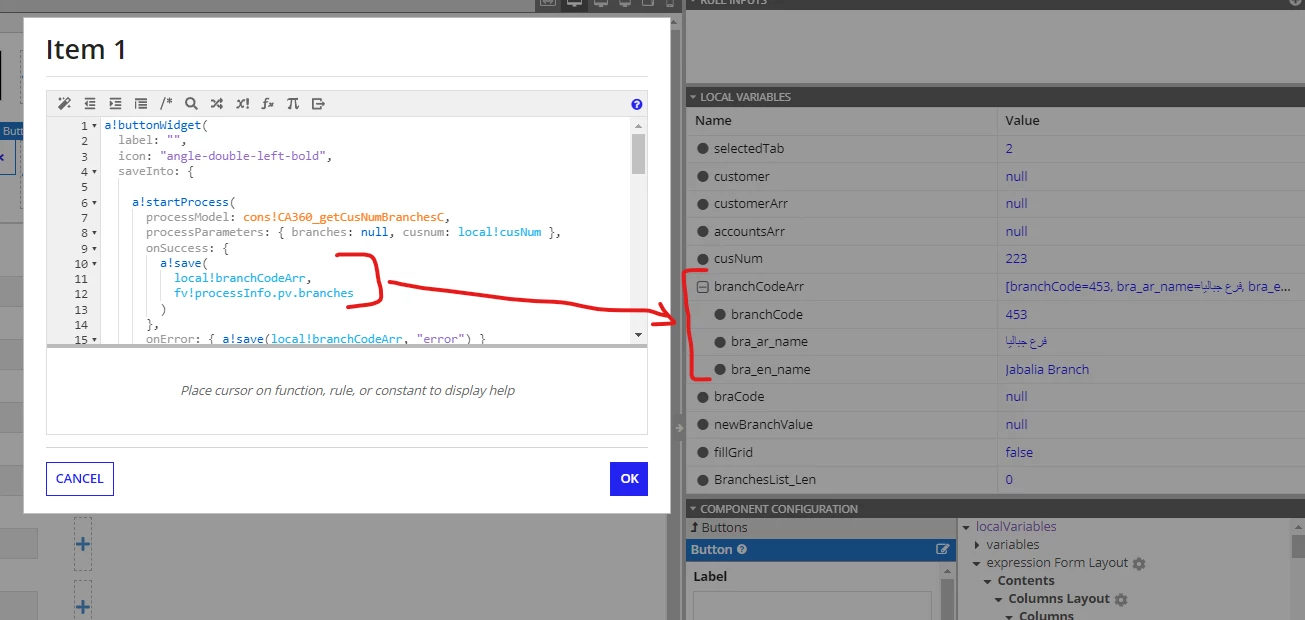Fold code at line 9 onSuccess
Screen dimensions: 1305x620
(x=94, y=248)
